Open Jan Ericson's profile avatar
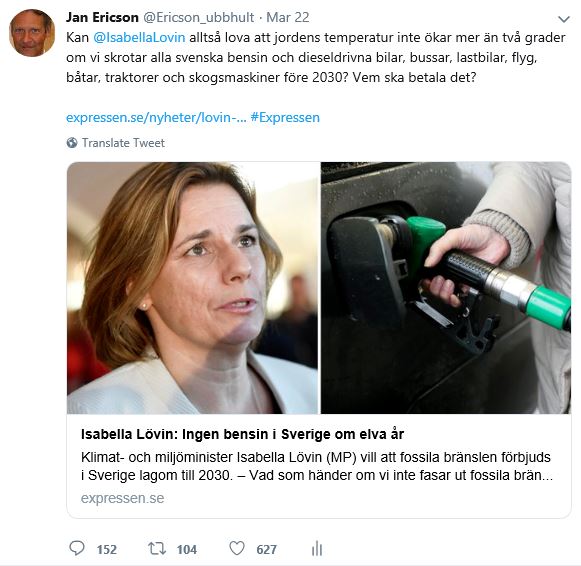 32,33
